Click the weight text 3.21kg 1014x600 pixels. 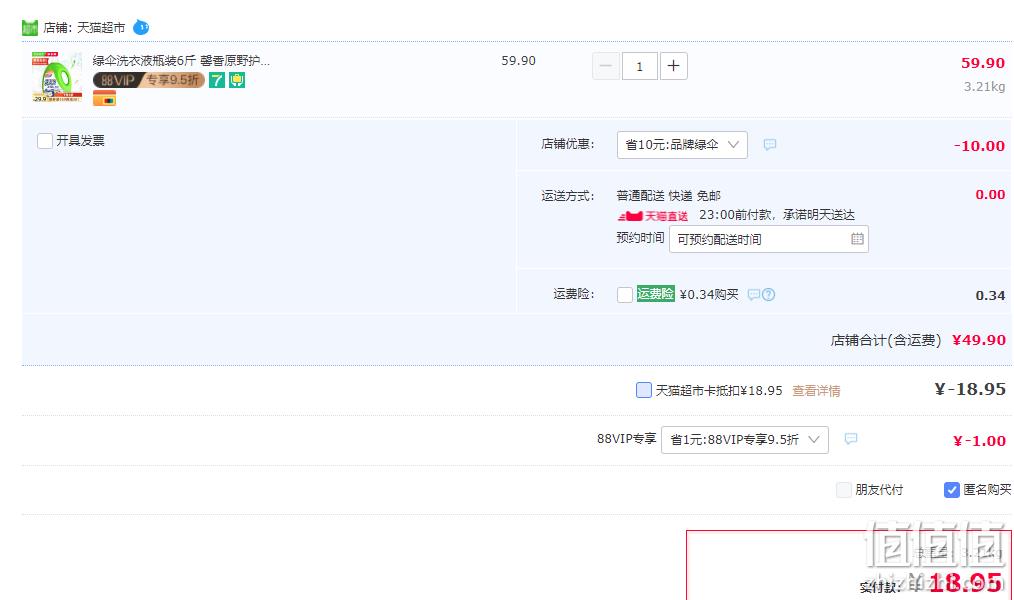(984, 87)
